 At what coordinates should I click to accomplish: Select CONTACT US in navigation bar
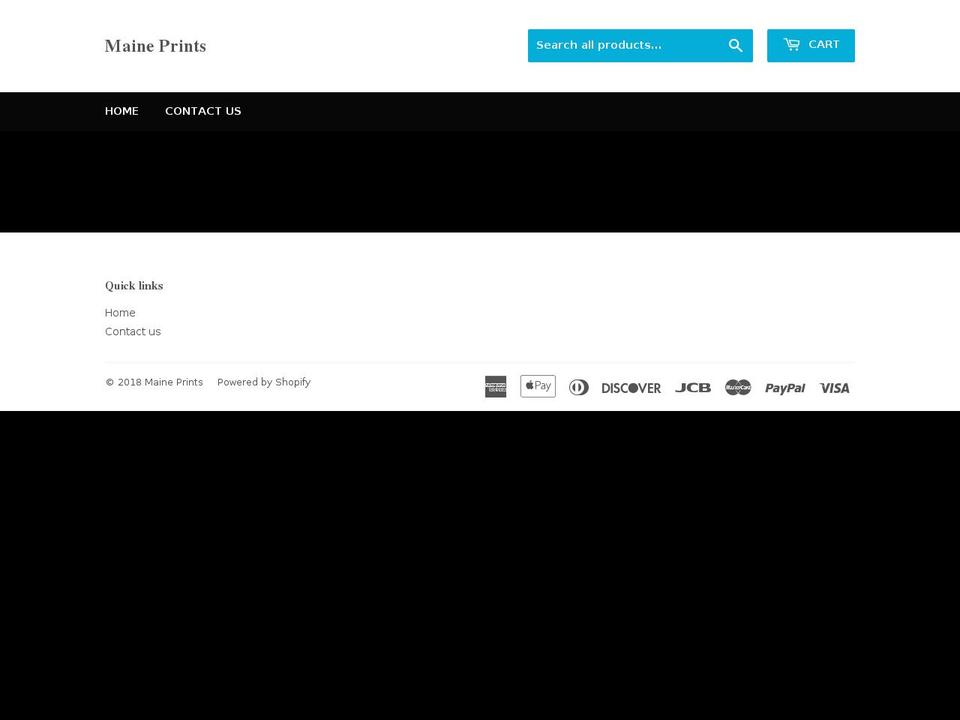(203, 111)
